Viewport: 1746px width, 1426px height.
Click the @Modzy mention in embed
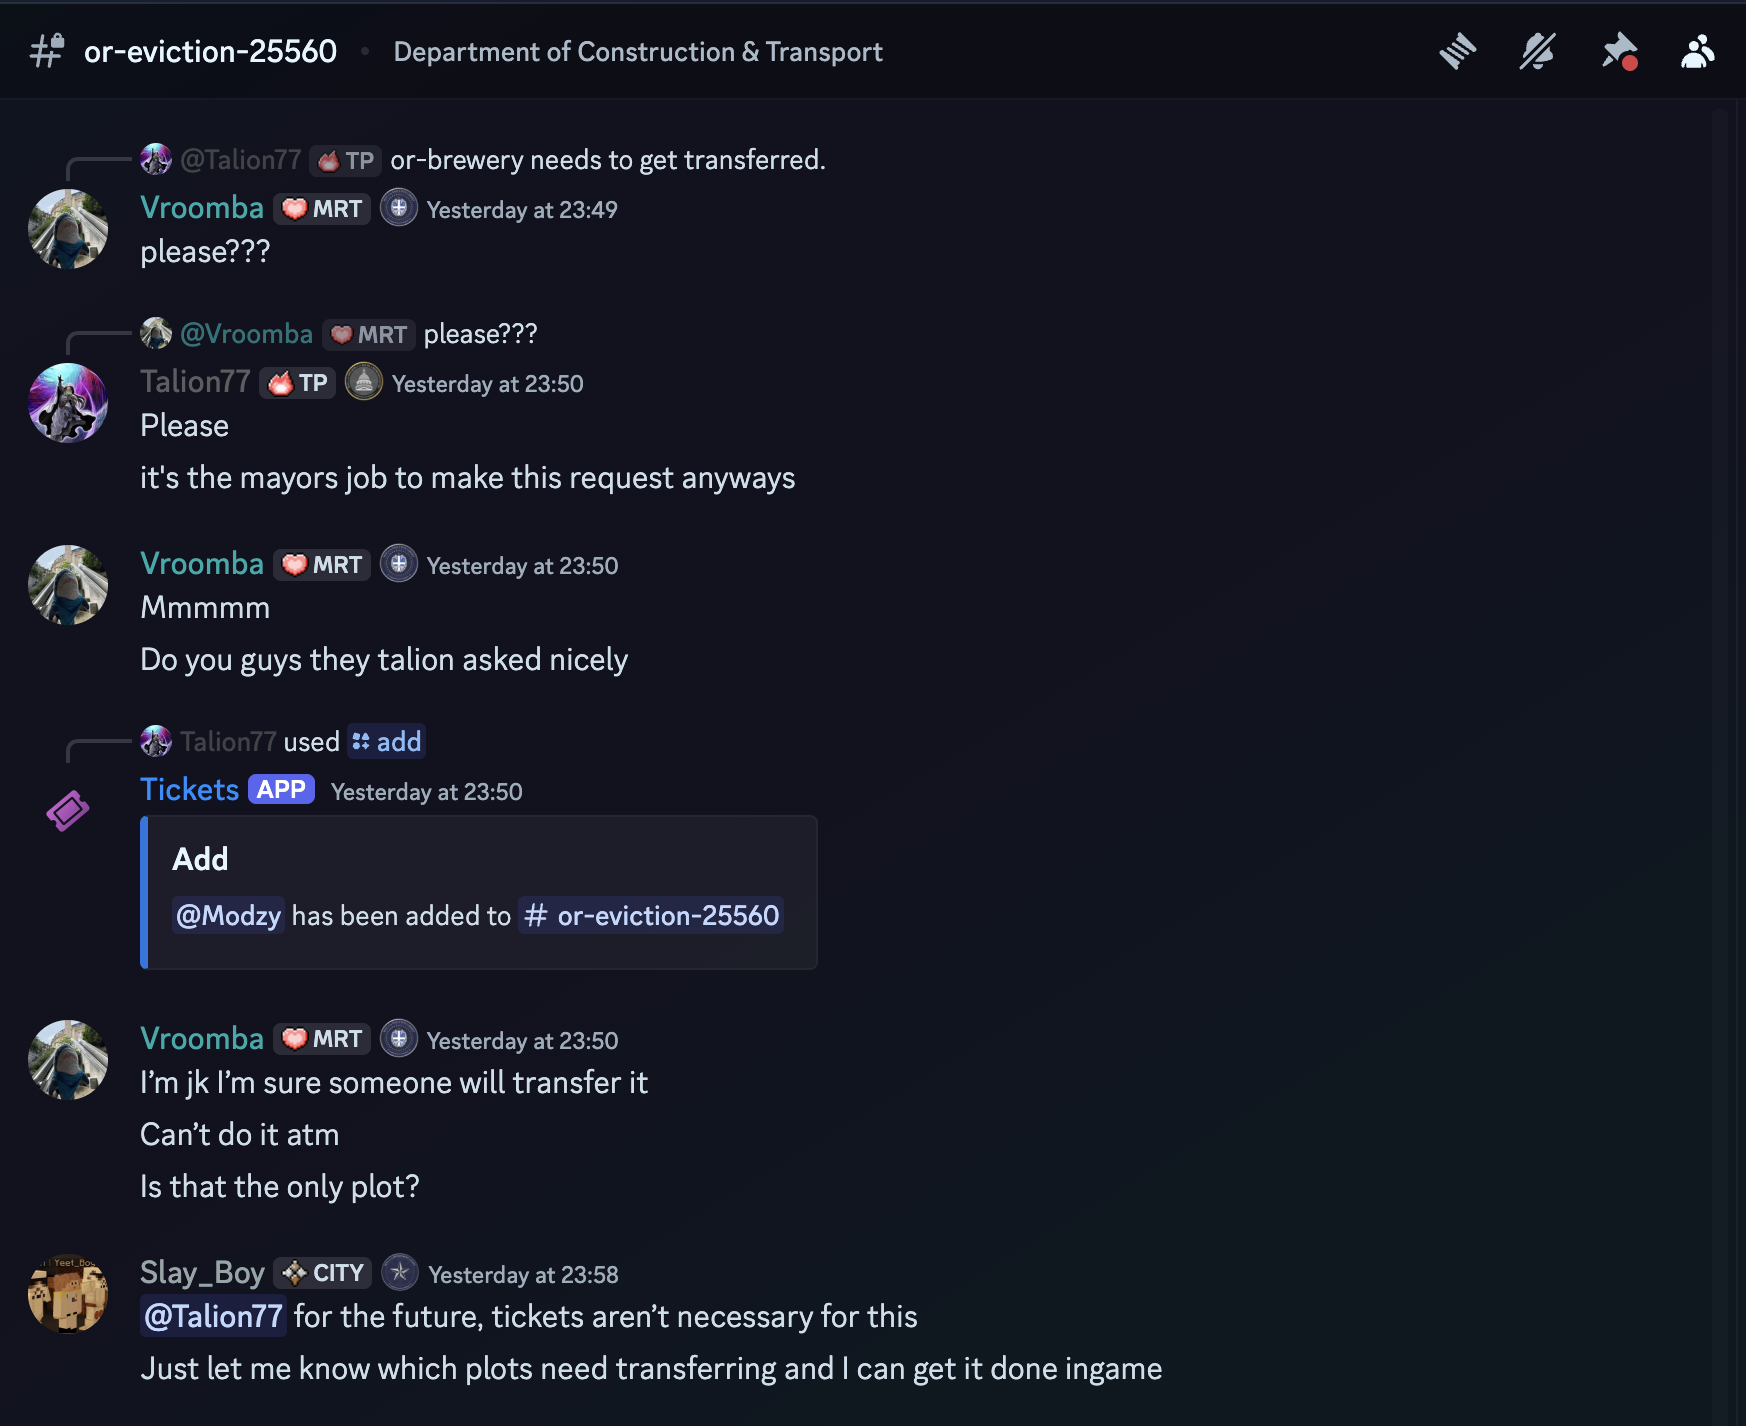tap(228, 916)
